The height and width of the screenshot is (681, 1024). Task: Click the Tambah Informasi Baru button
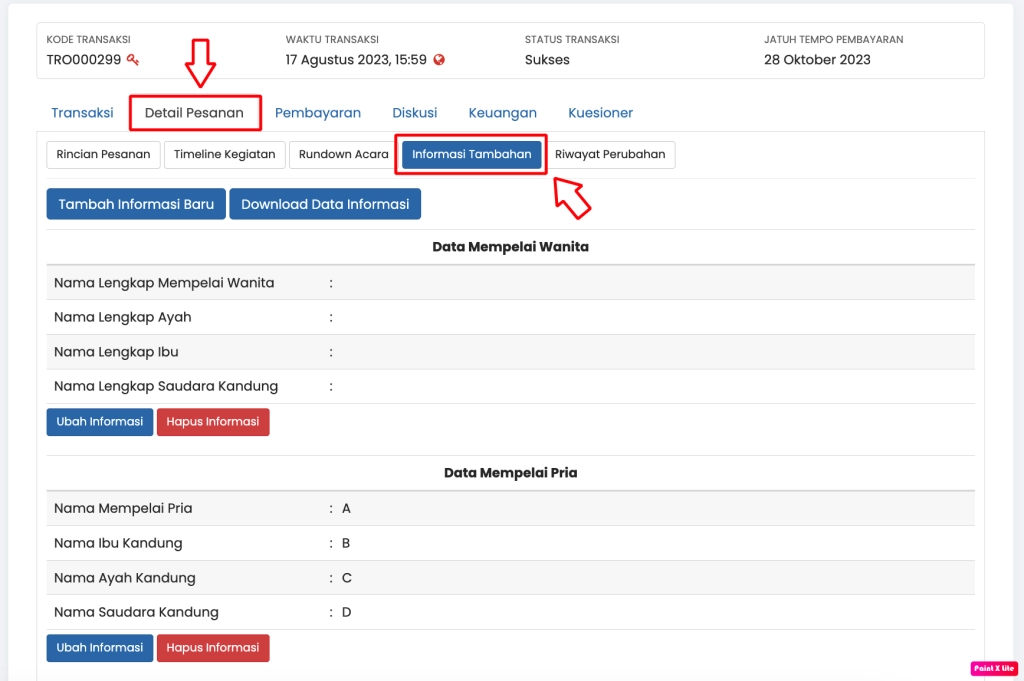[136, 204]
